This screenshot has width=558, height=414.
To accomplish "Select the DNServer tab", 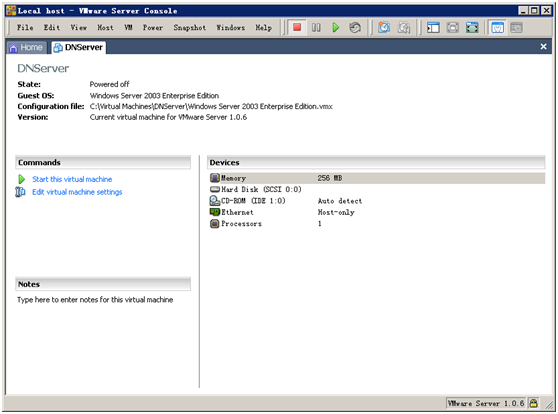I will pyautogui.click(x=79, y=47).
